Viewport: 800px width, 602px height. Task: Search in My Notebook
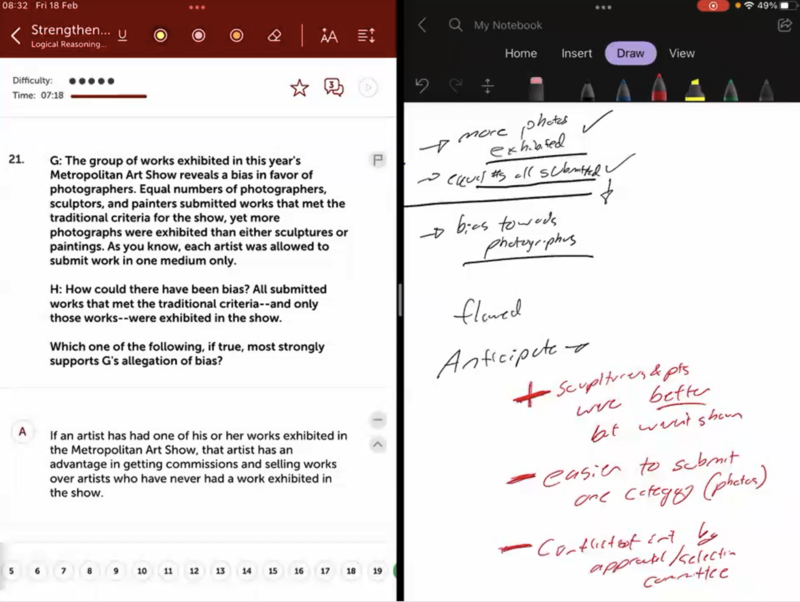(456, 25)
